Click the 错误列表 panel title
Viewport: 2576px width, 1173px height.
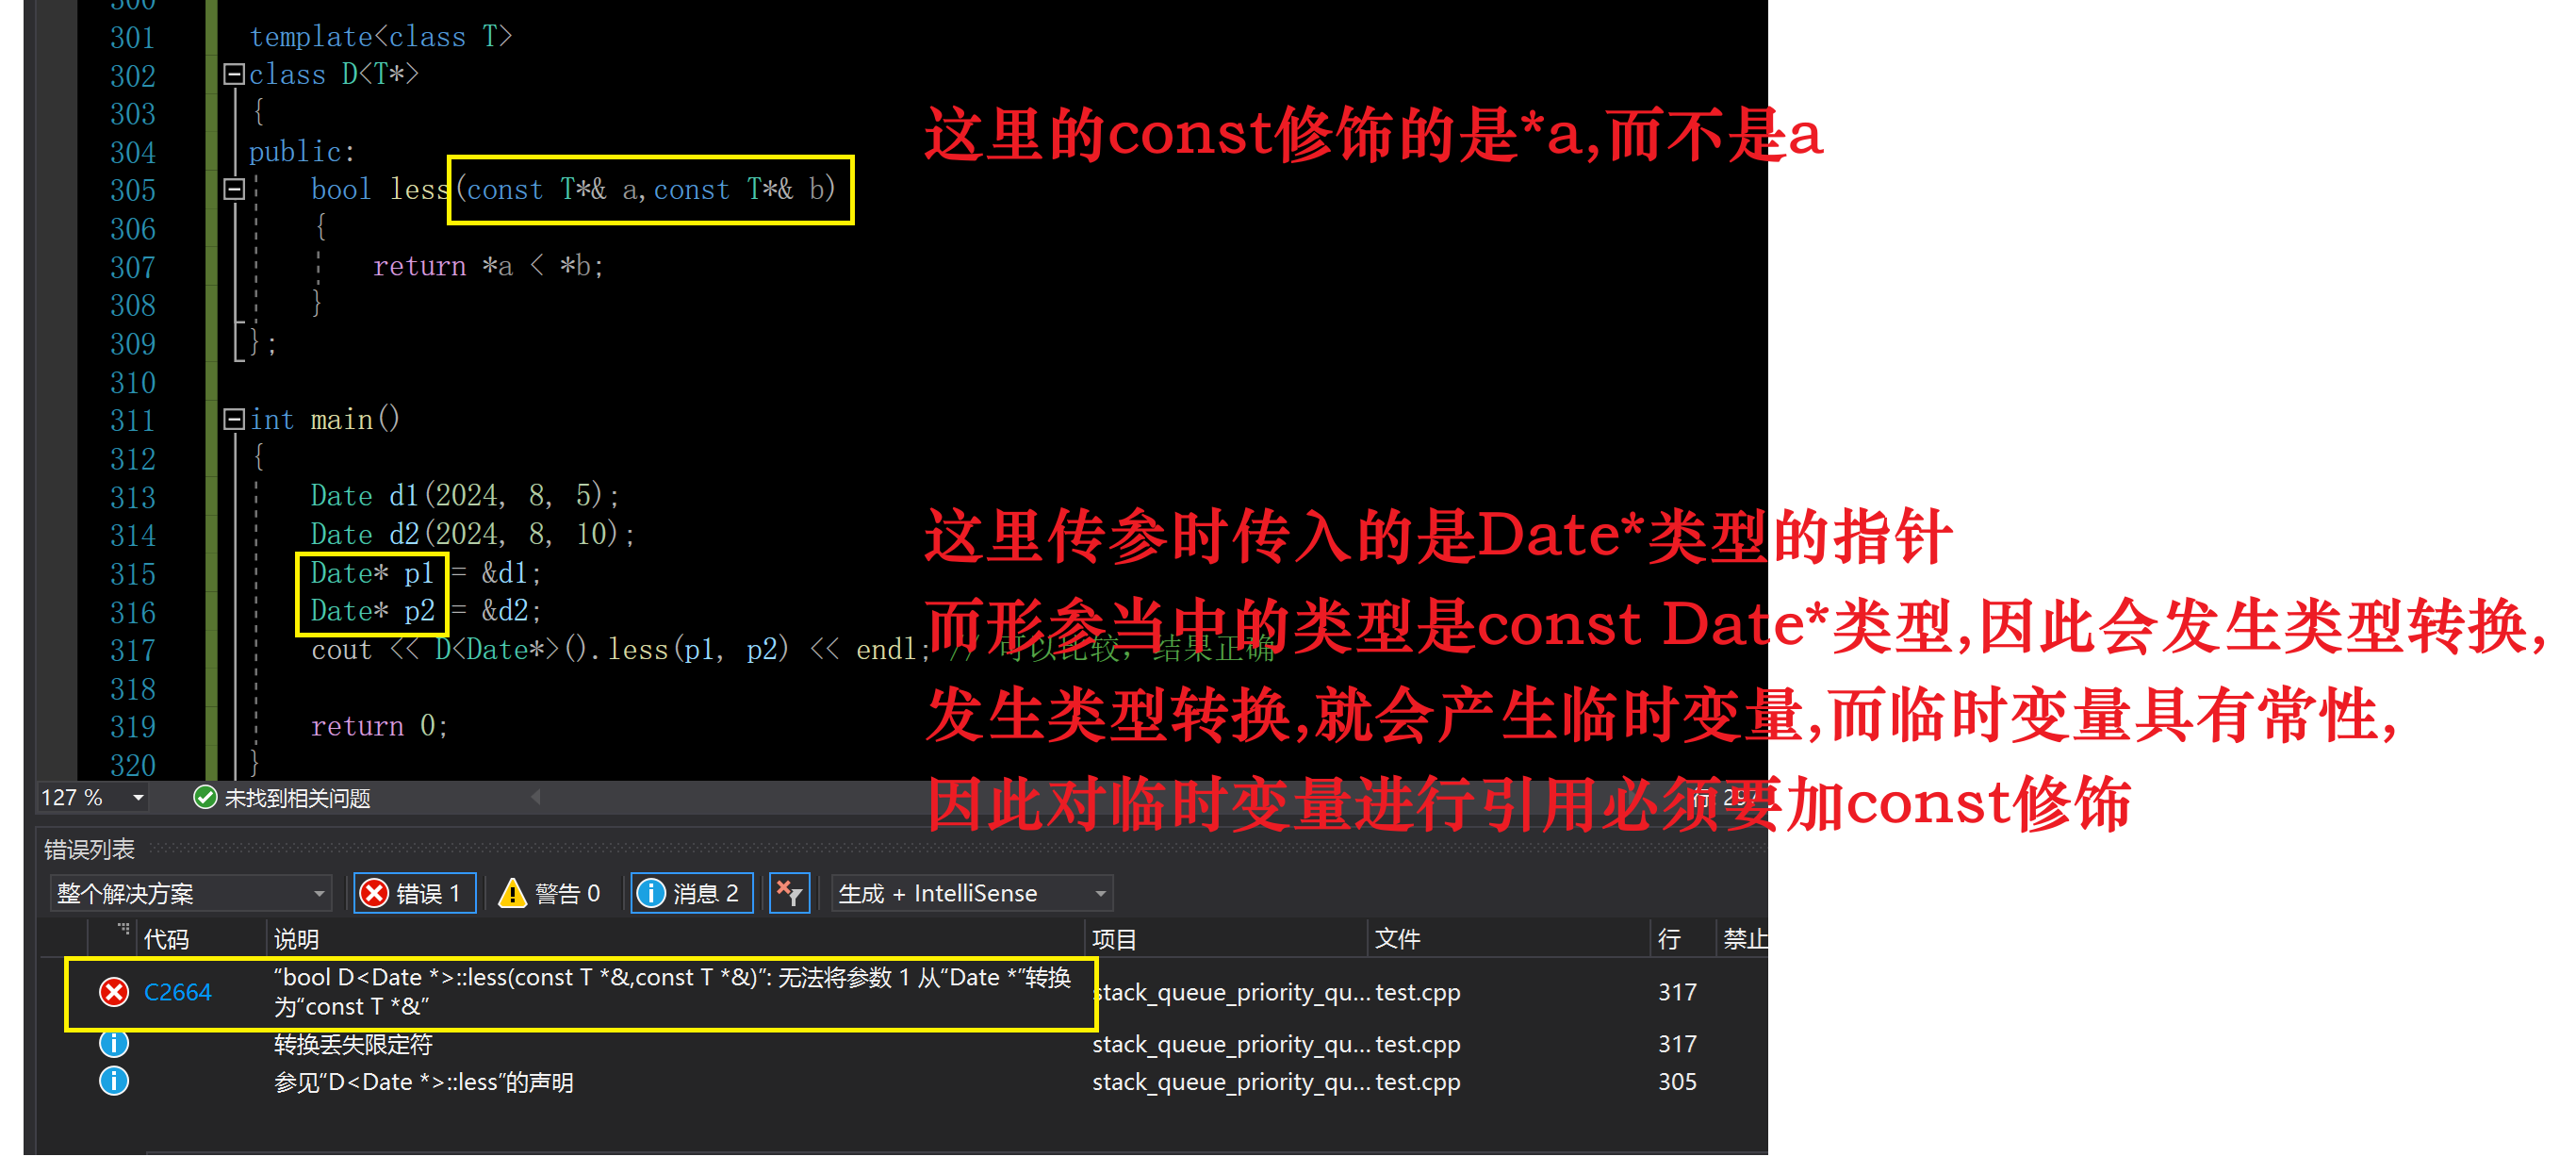click(89, 850)
